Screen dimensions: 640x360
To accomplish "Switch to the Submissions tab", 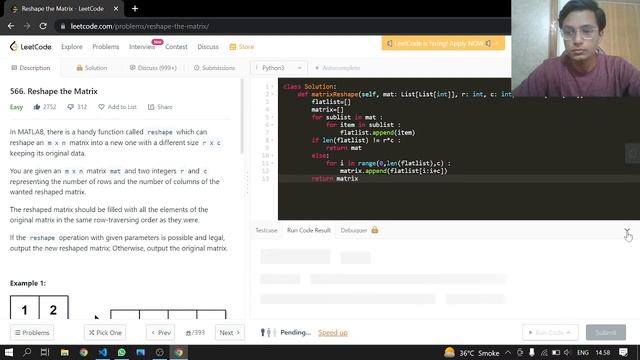I will (x=214, y=68).
